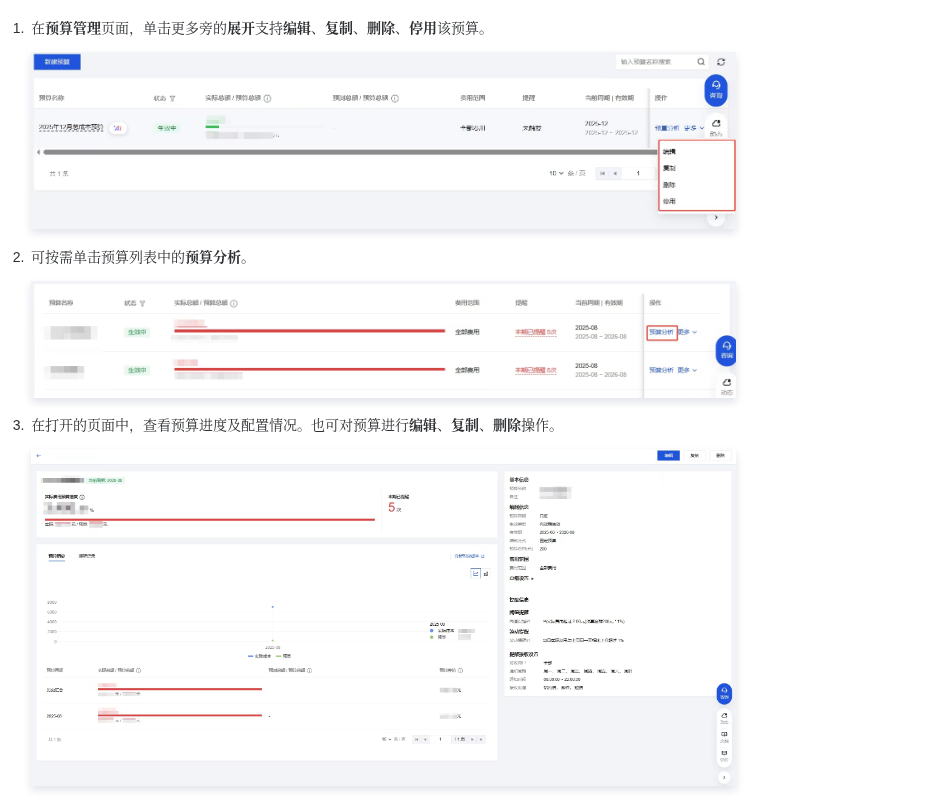Viewport: 930px width, 800px height.
Task: Click 预算分析 link in the 2025-12 row
Action: 667,128
